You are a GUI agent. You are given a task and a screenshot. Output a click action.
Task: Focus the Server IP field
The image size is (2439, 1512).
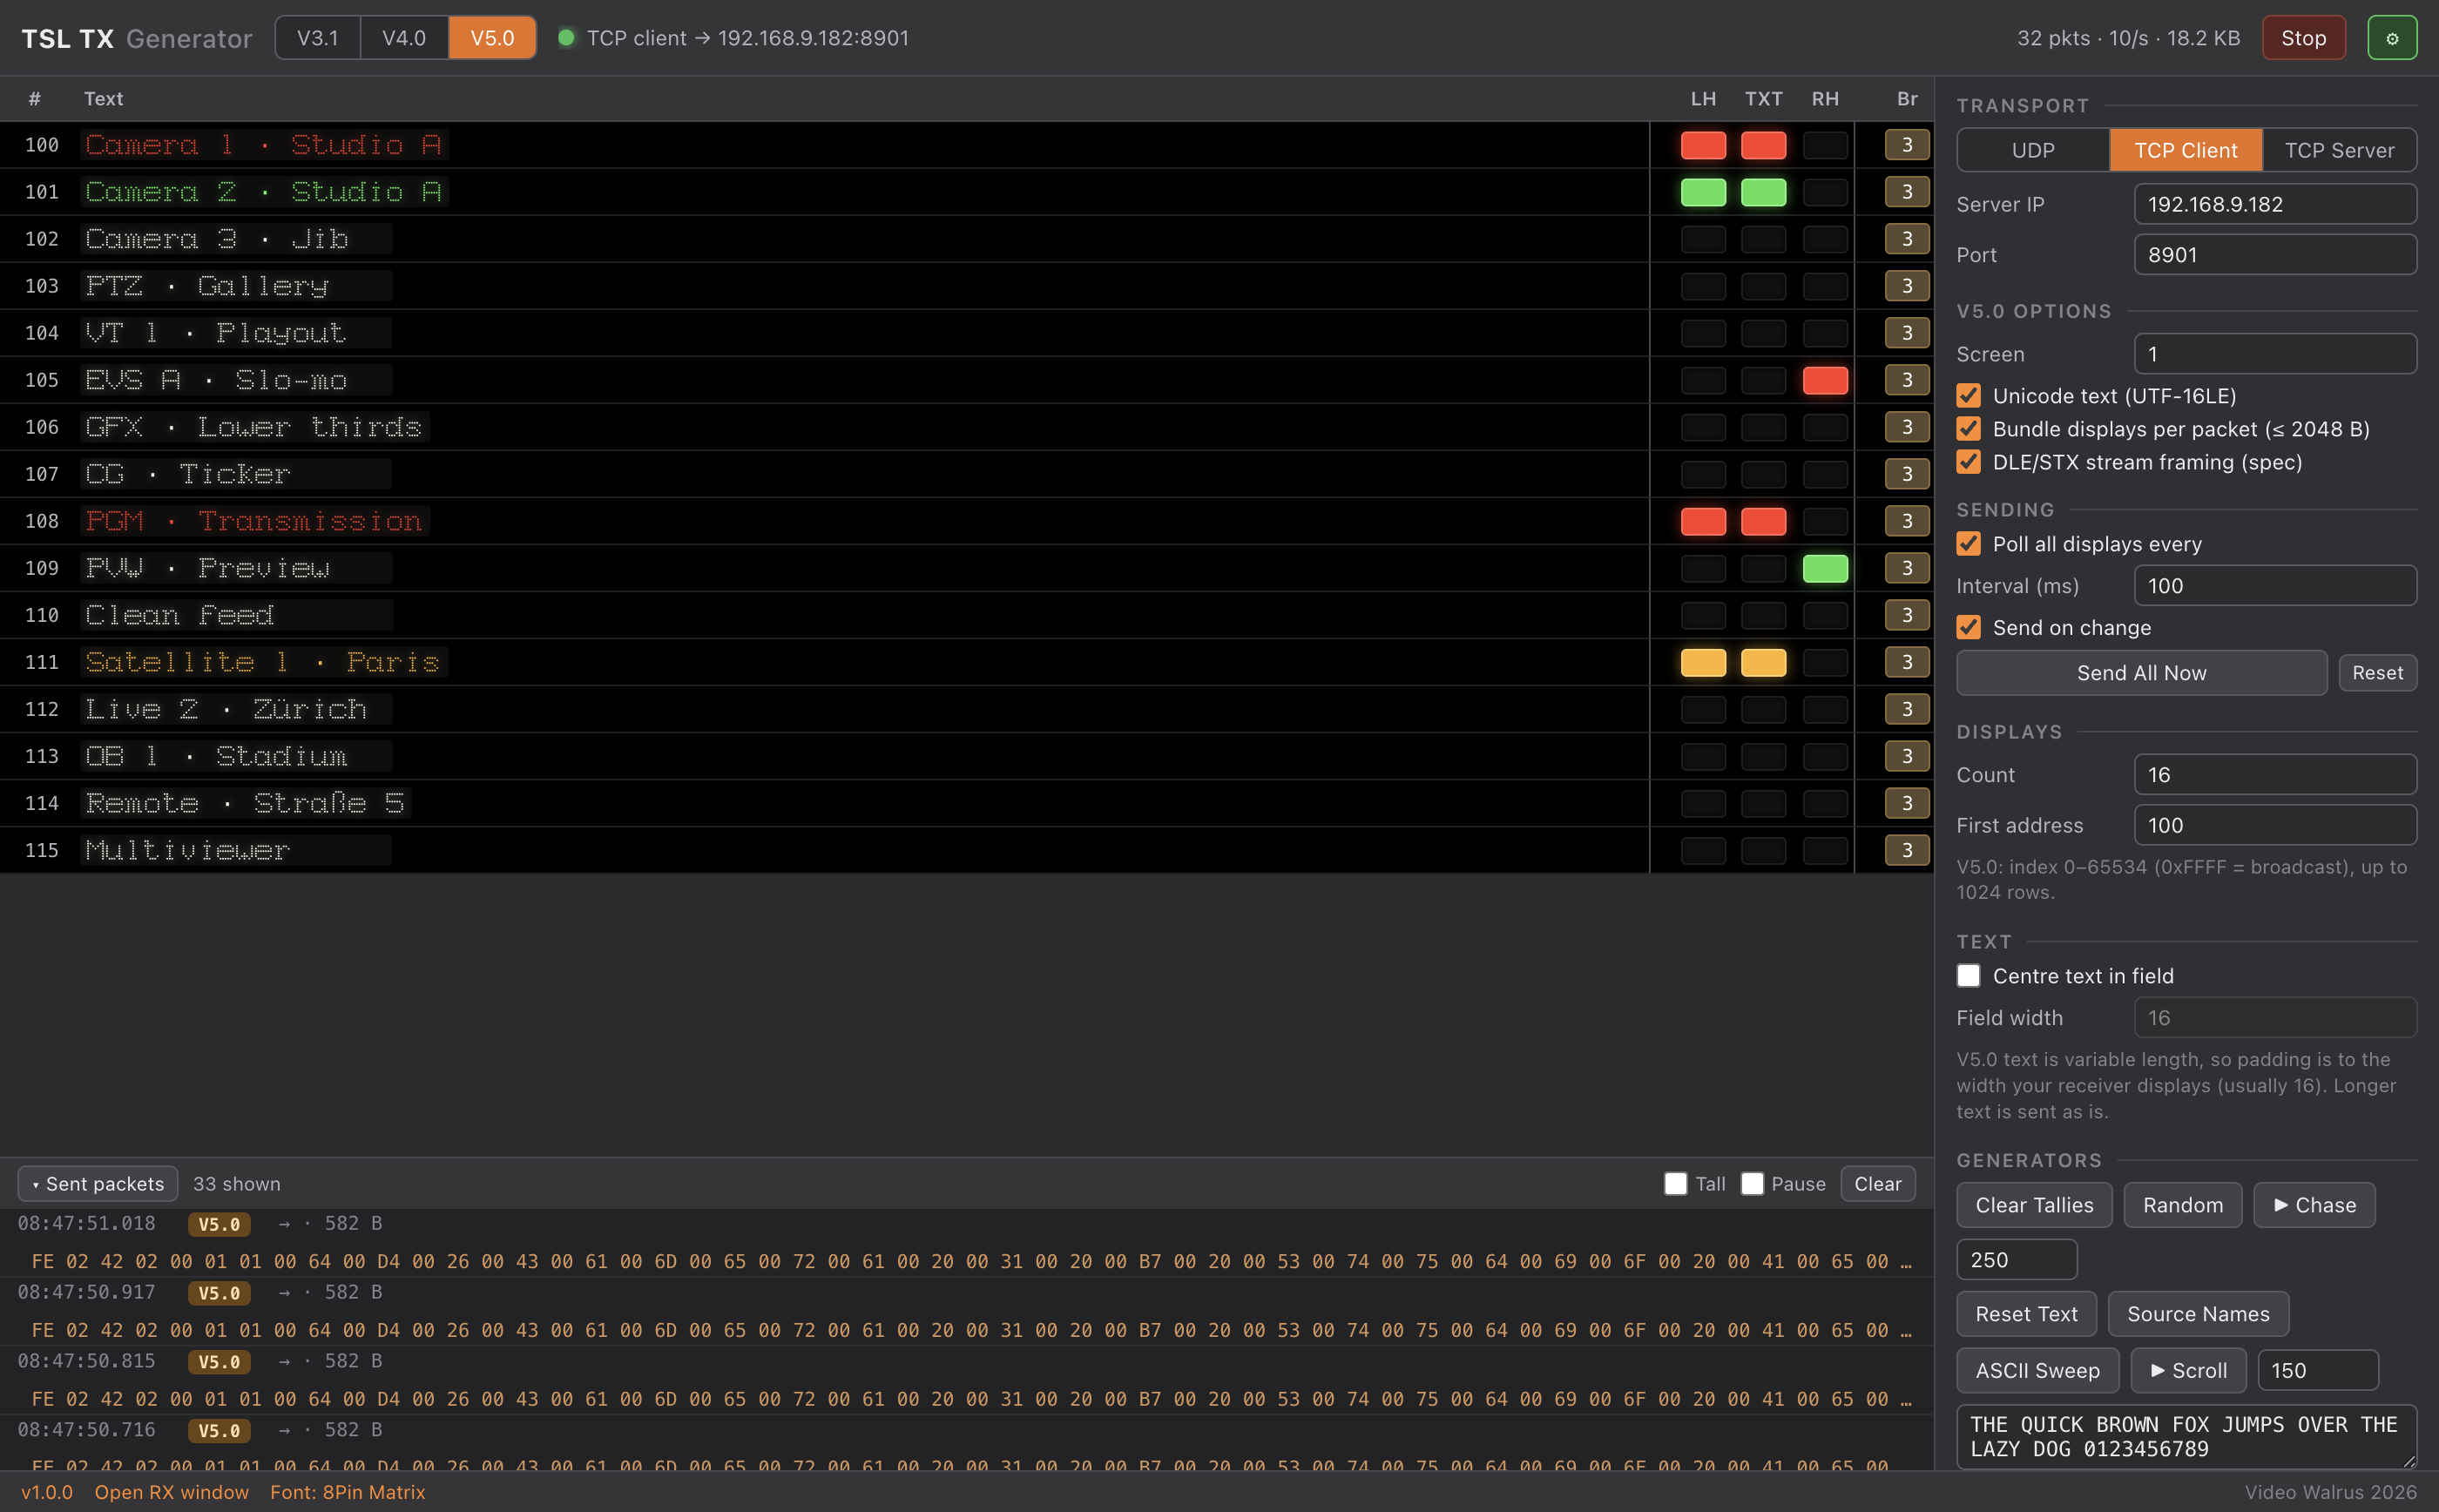(2275, 204)
